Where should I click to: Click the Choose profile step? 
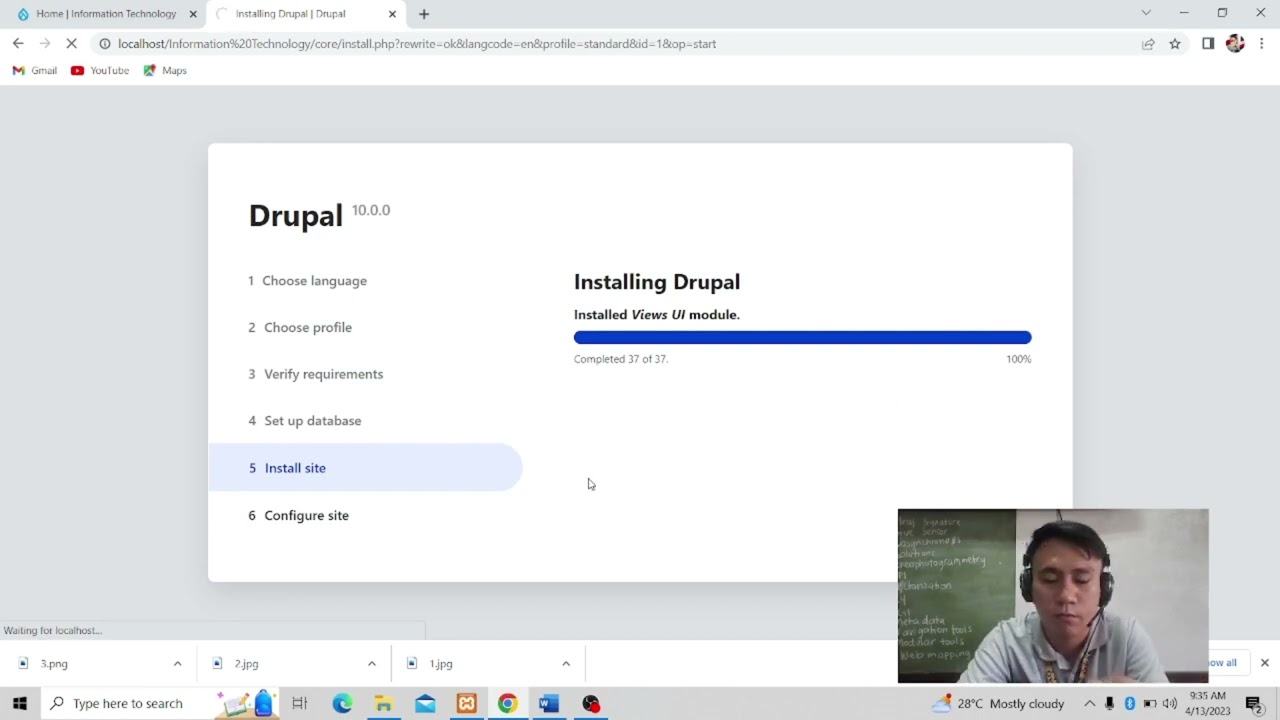pyautogui.click(x=300, y=328)
